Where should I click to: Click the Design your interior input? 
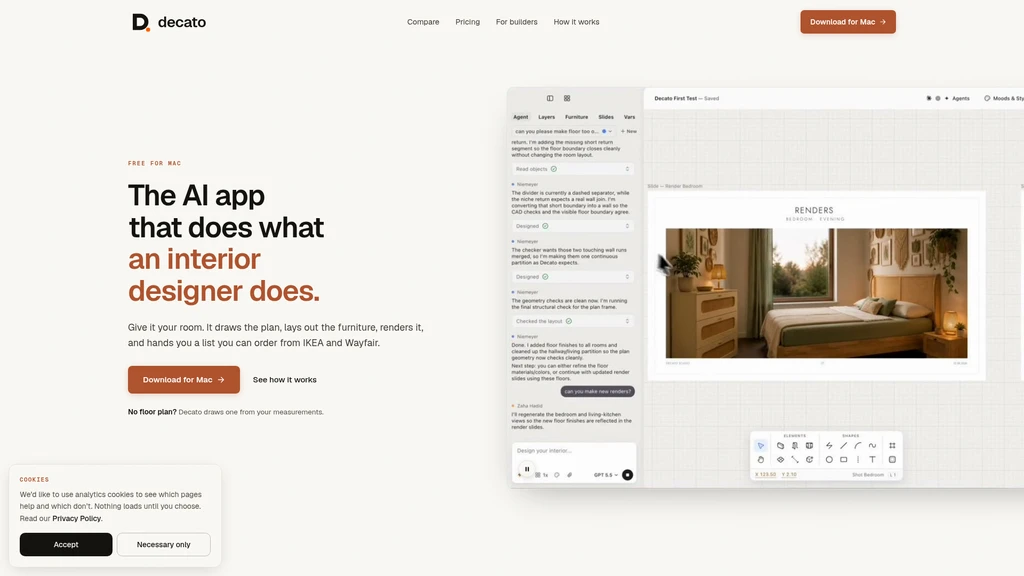coord(573,451)
